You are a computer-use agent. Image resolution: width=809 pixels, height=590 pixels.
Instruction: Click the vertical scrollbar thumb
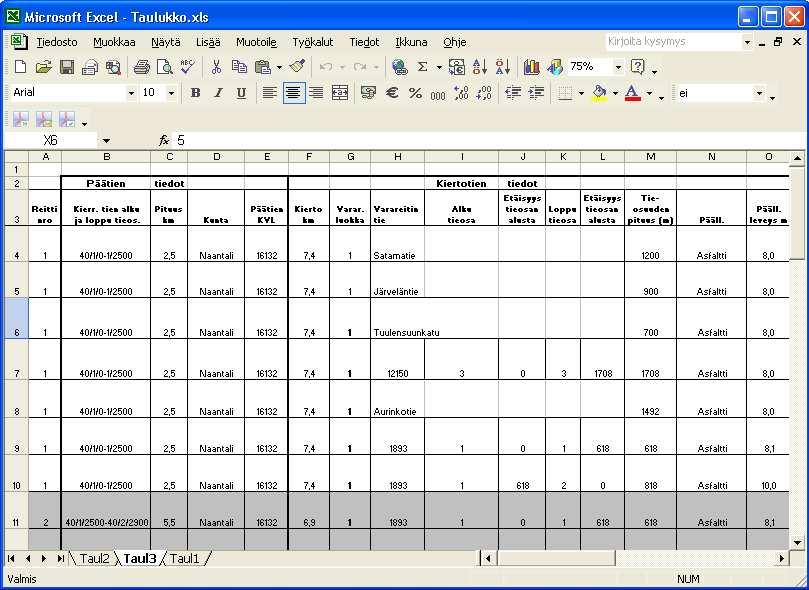tap(797, 215)
